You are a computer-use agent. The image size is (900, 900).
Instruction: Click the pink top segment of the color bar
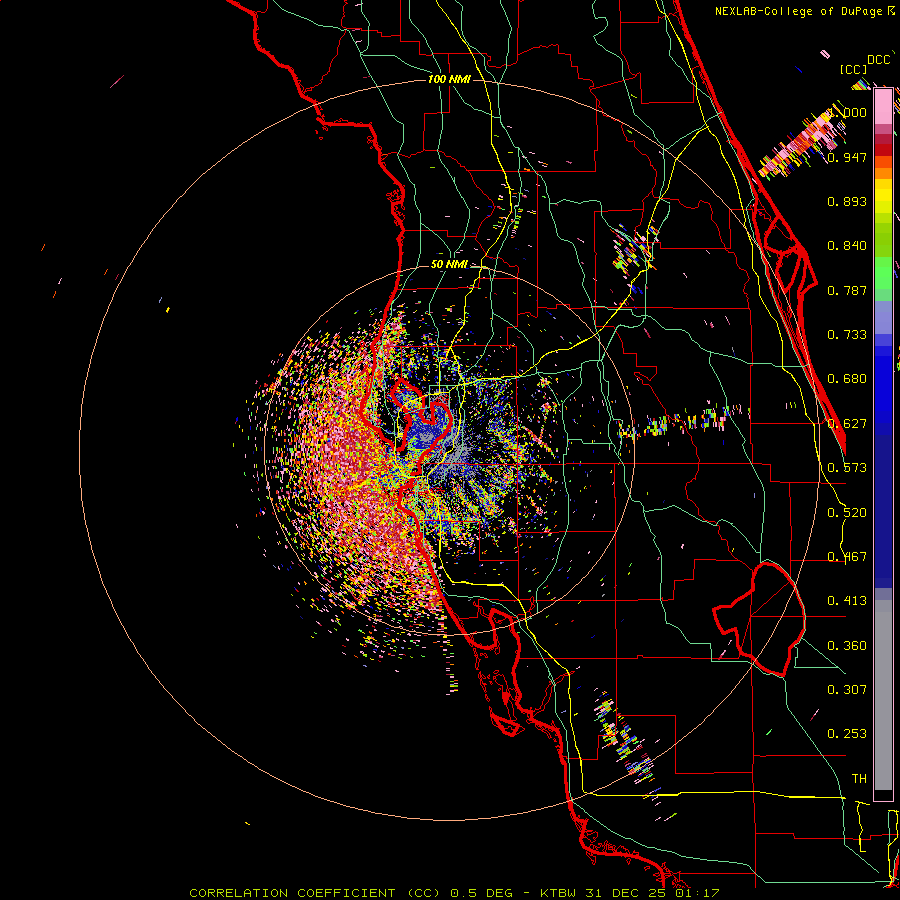(x=883, y=107)
